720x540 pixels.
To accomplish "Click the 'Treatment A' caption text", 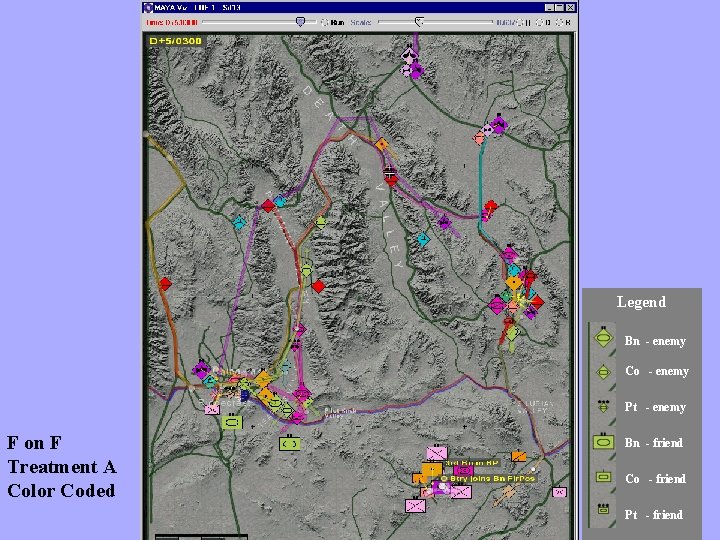I will click(x=62, y=467).
